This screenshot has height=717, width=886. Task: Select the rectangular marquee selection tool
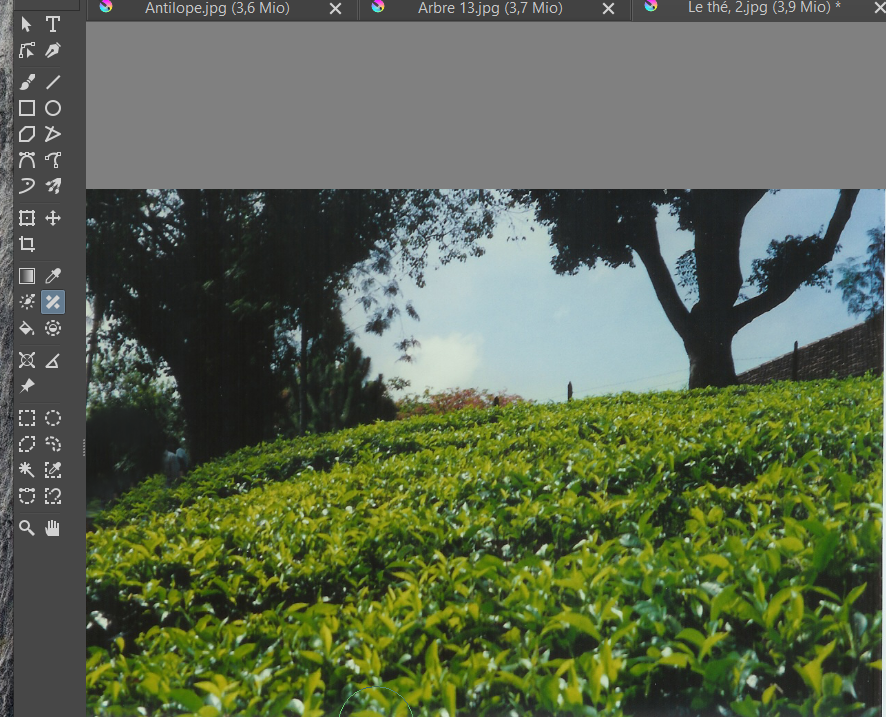click(x=27, y=418)
